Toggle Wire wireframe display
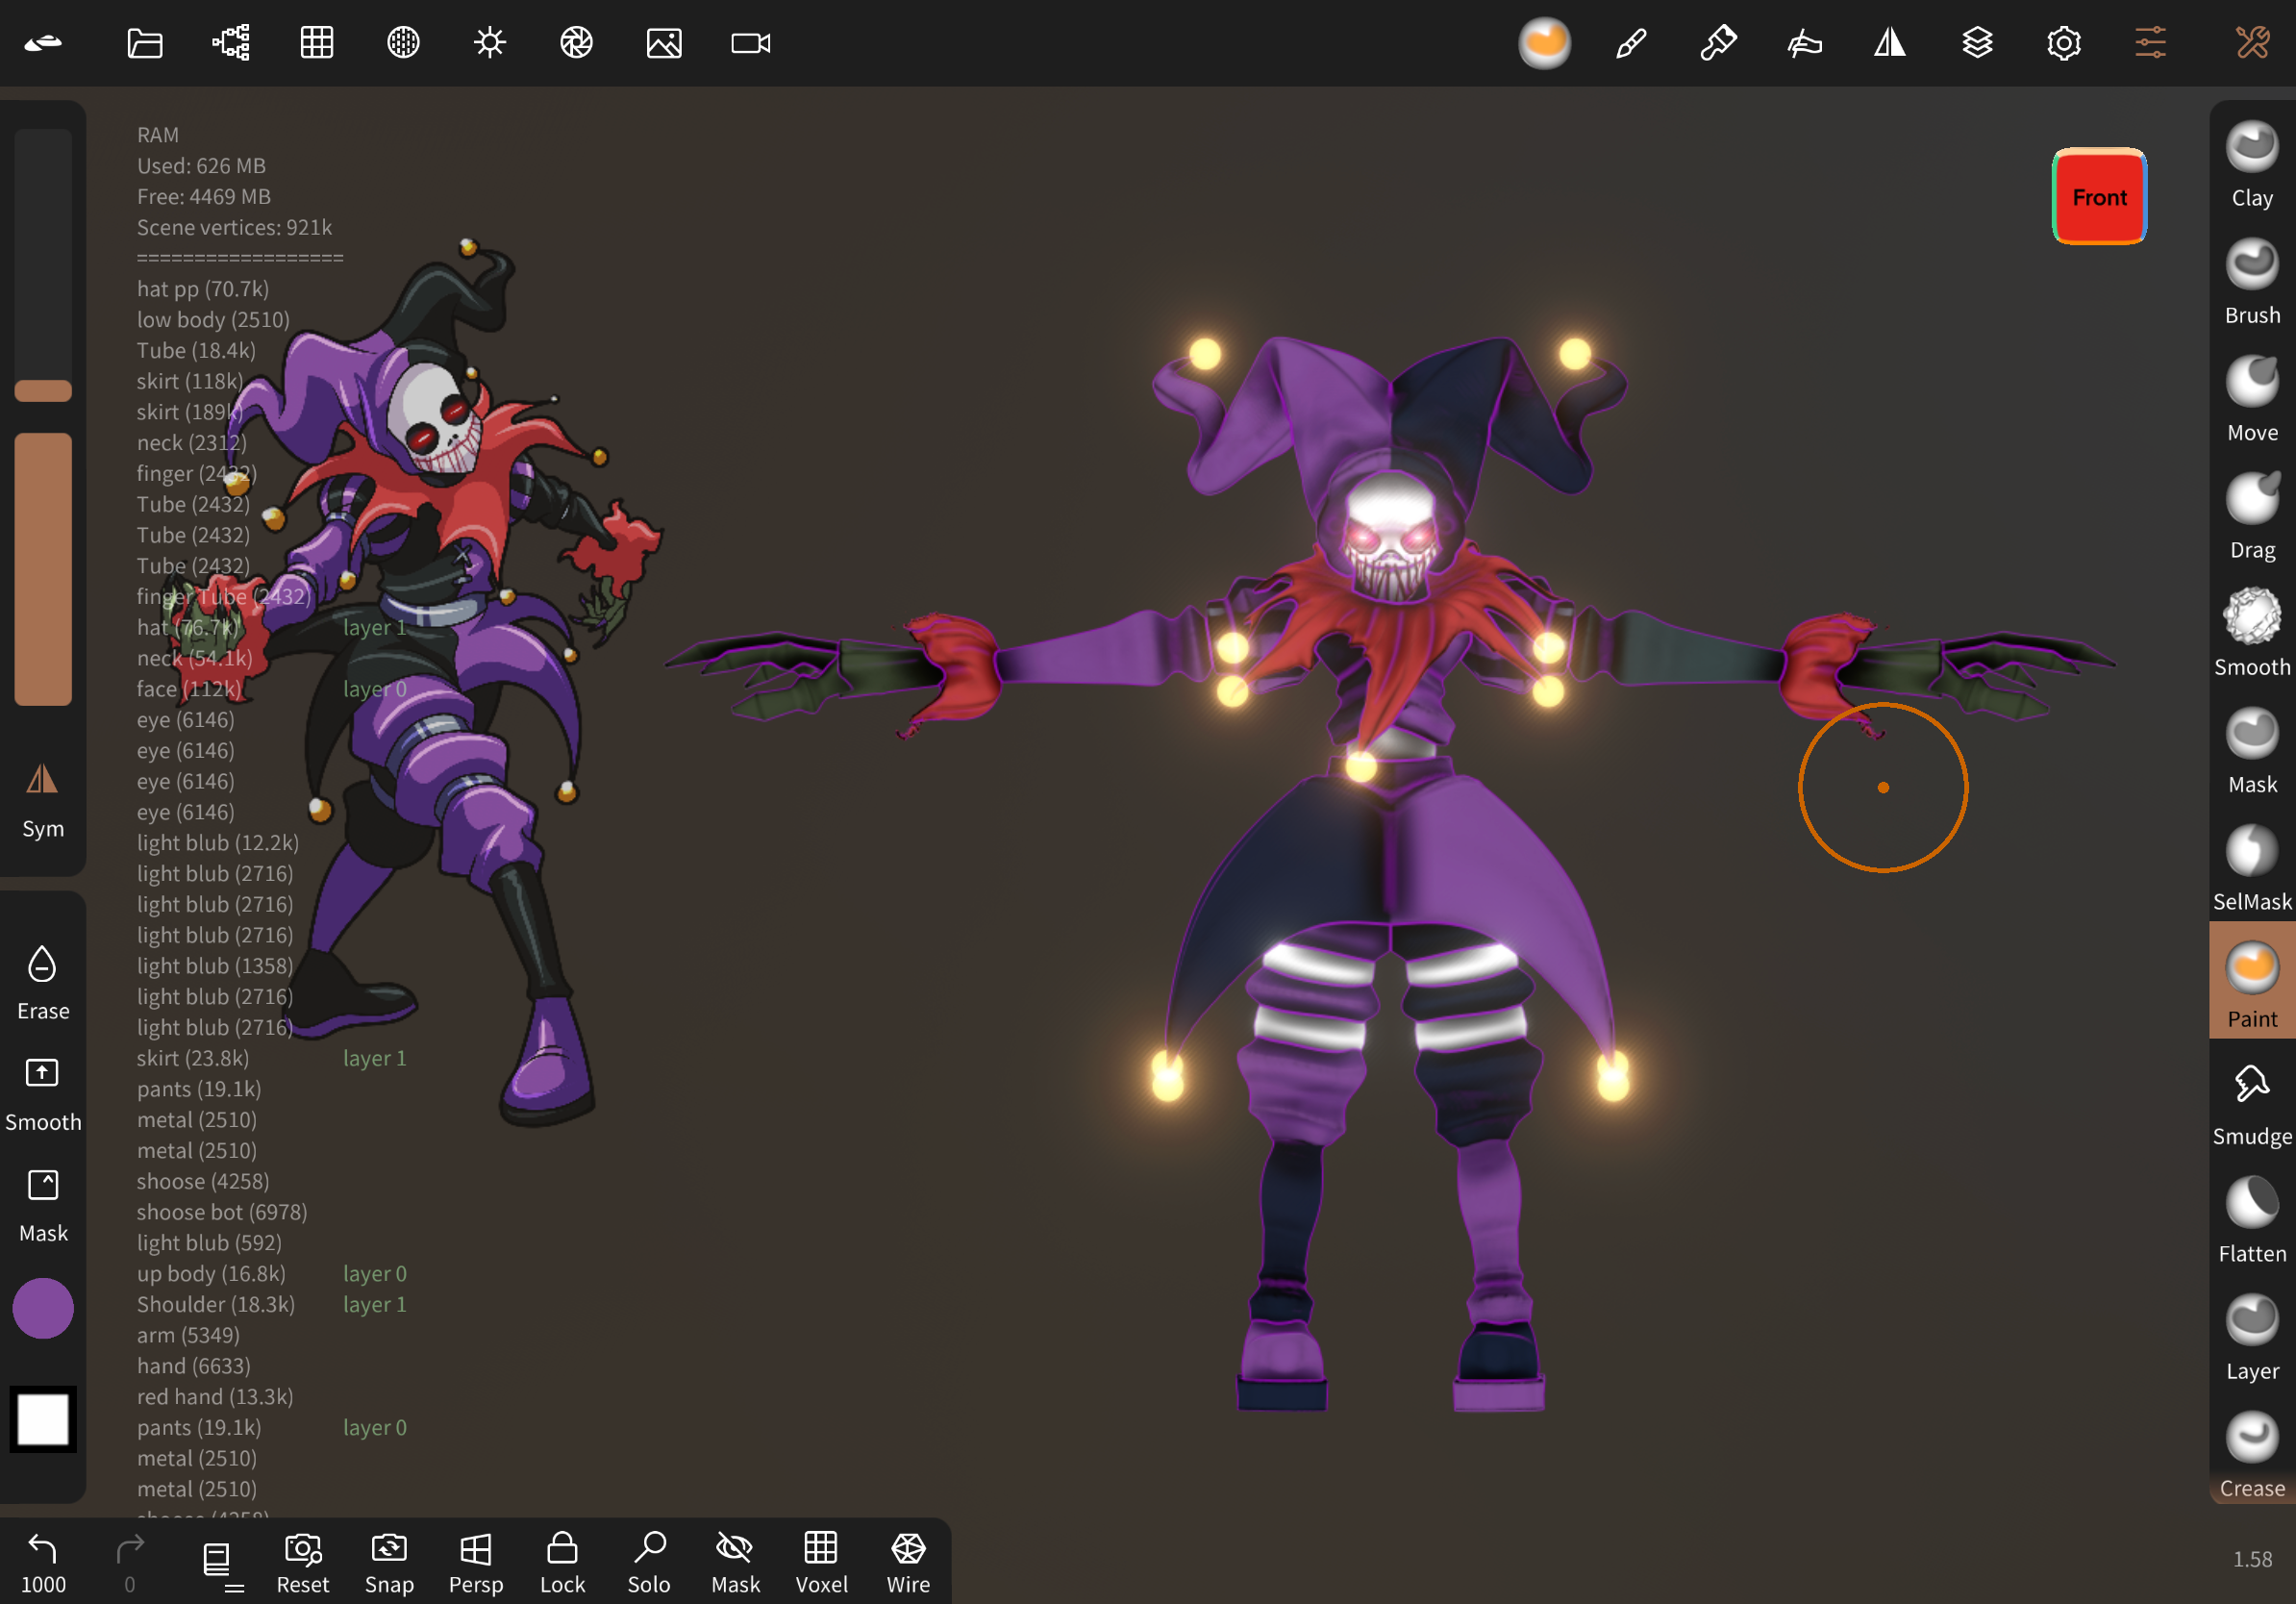 click(x=908, y=1563)
